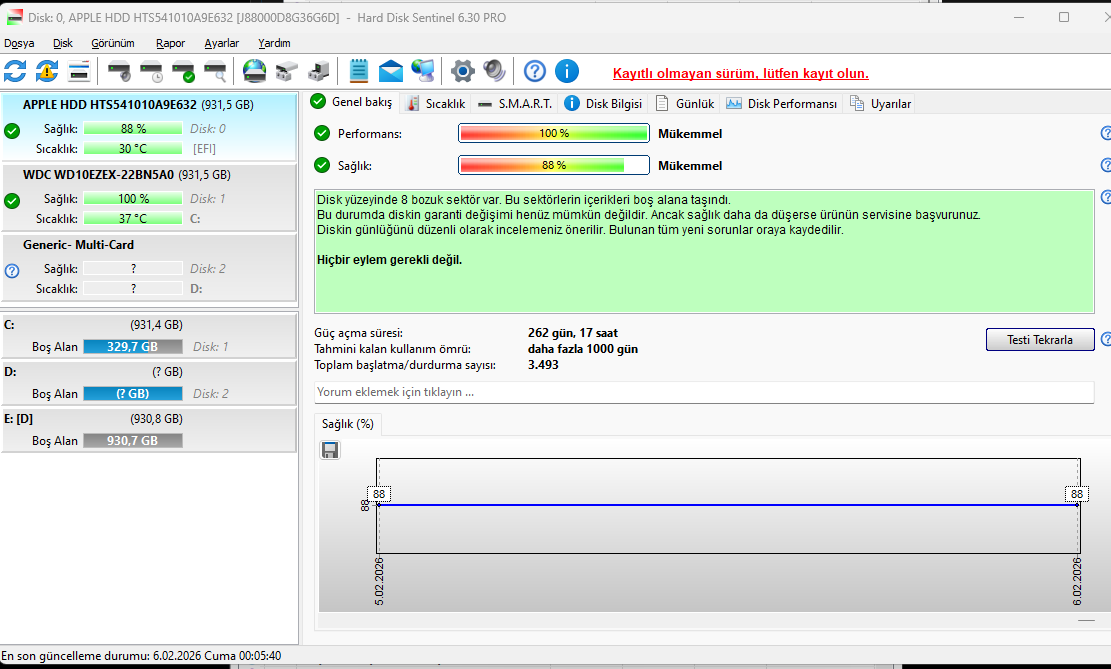Click the disk with speaker acoustic icon
1111x669 pixels.
click(119, 71)
